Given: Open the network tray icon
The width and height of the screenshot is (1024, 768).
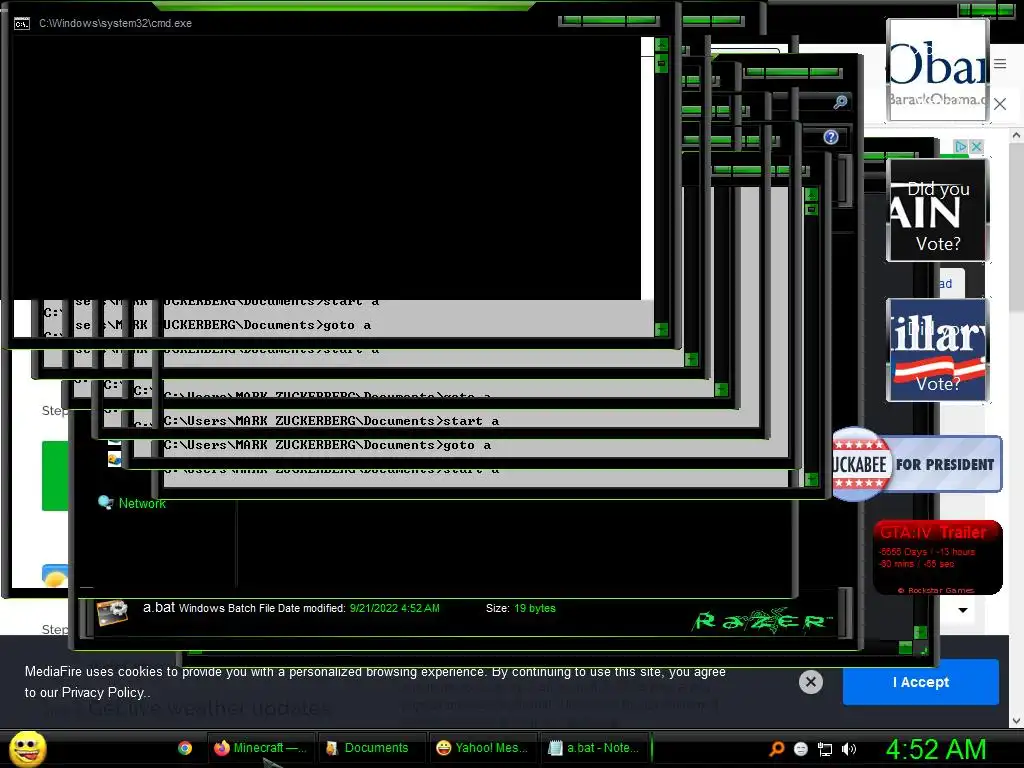Looking at the screenshot, I should click(x=825, y=749).
